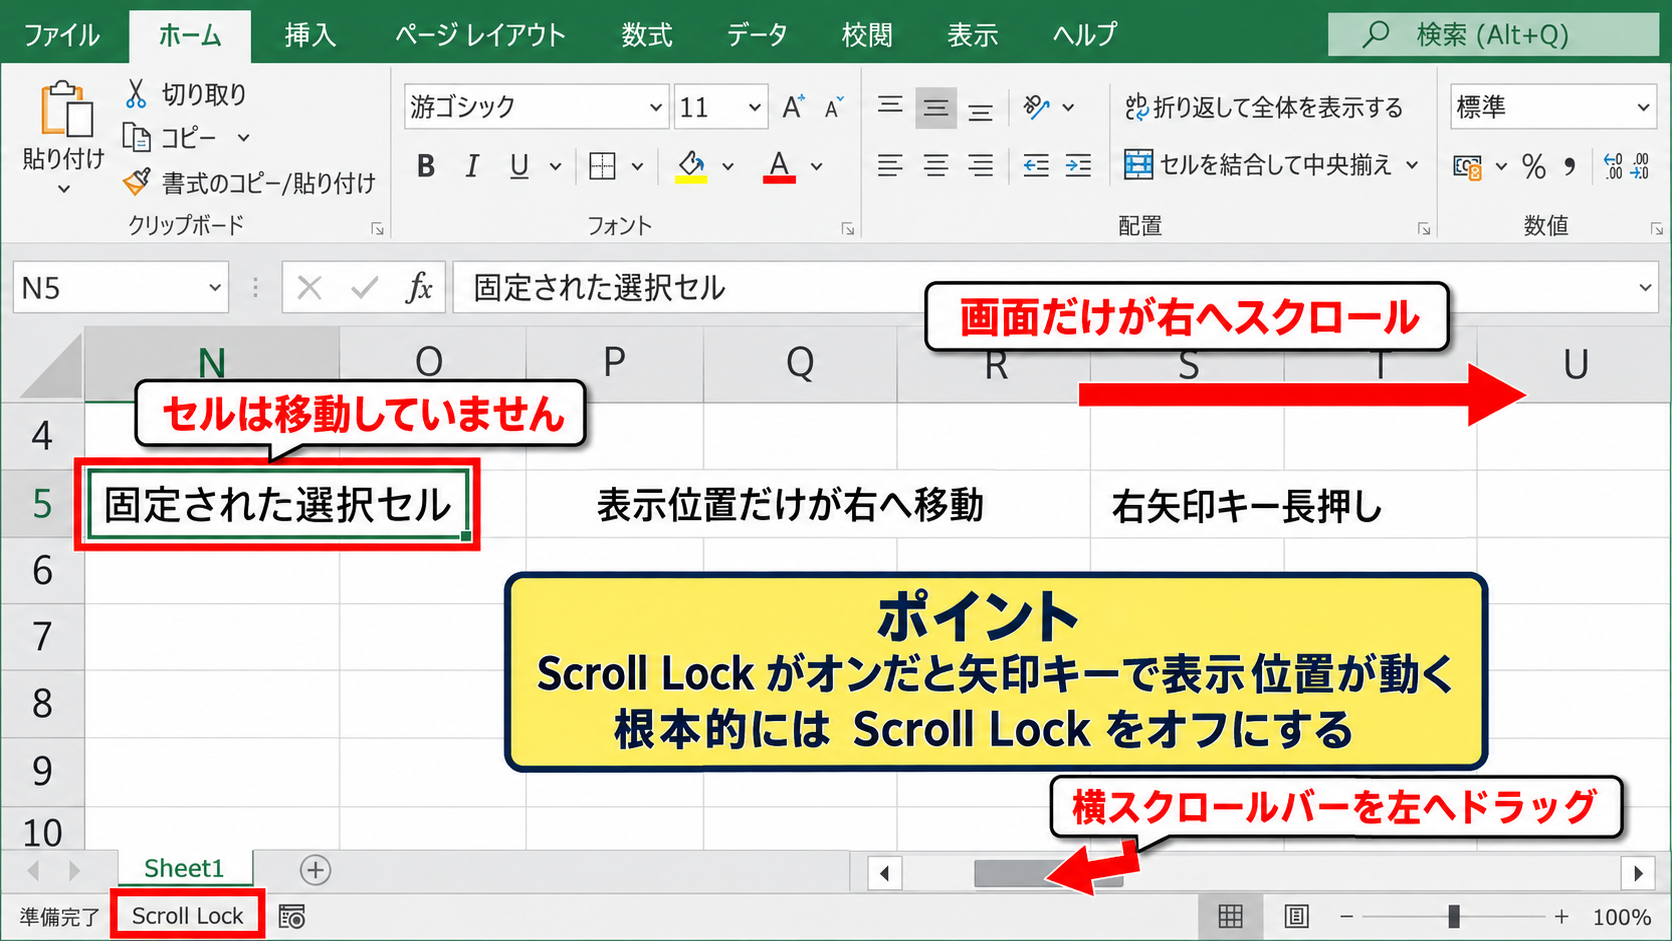1672x941 pixels.
Task: Expand merge and center options arrow
Action: point(1412,166)
